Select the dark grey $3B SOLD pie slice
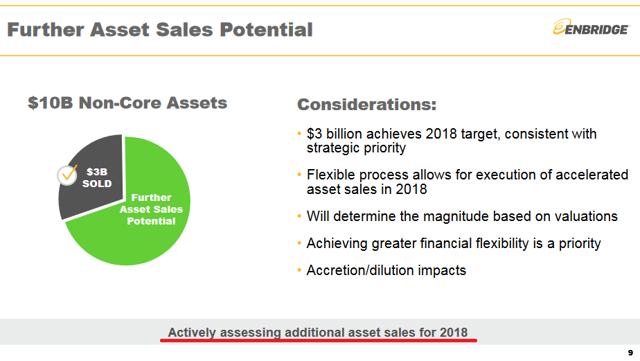 [92, 176]
